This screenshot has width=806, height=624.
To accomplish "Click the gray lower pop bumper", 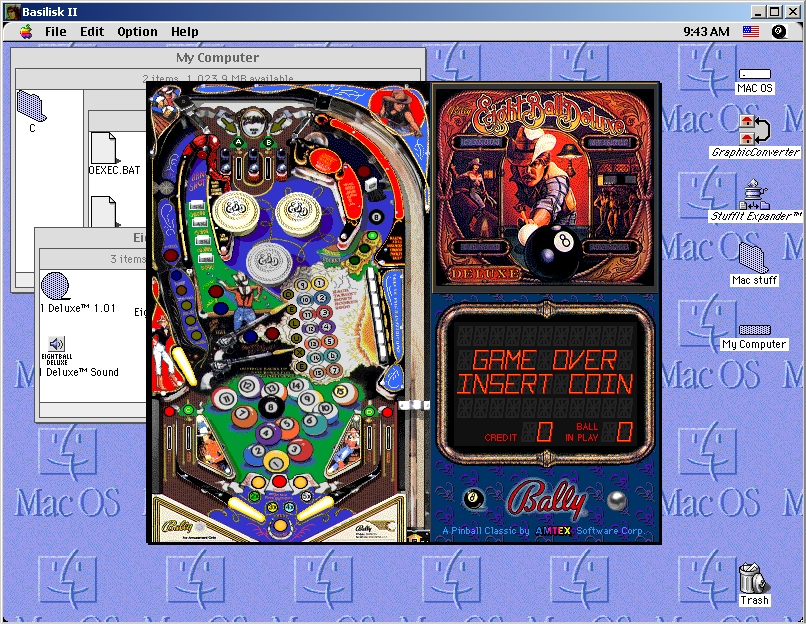I will coord(268,262).
